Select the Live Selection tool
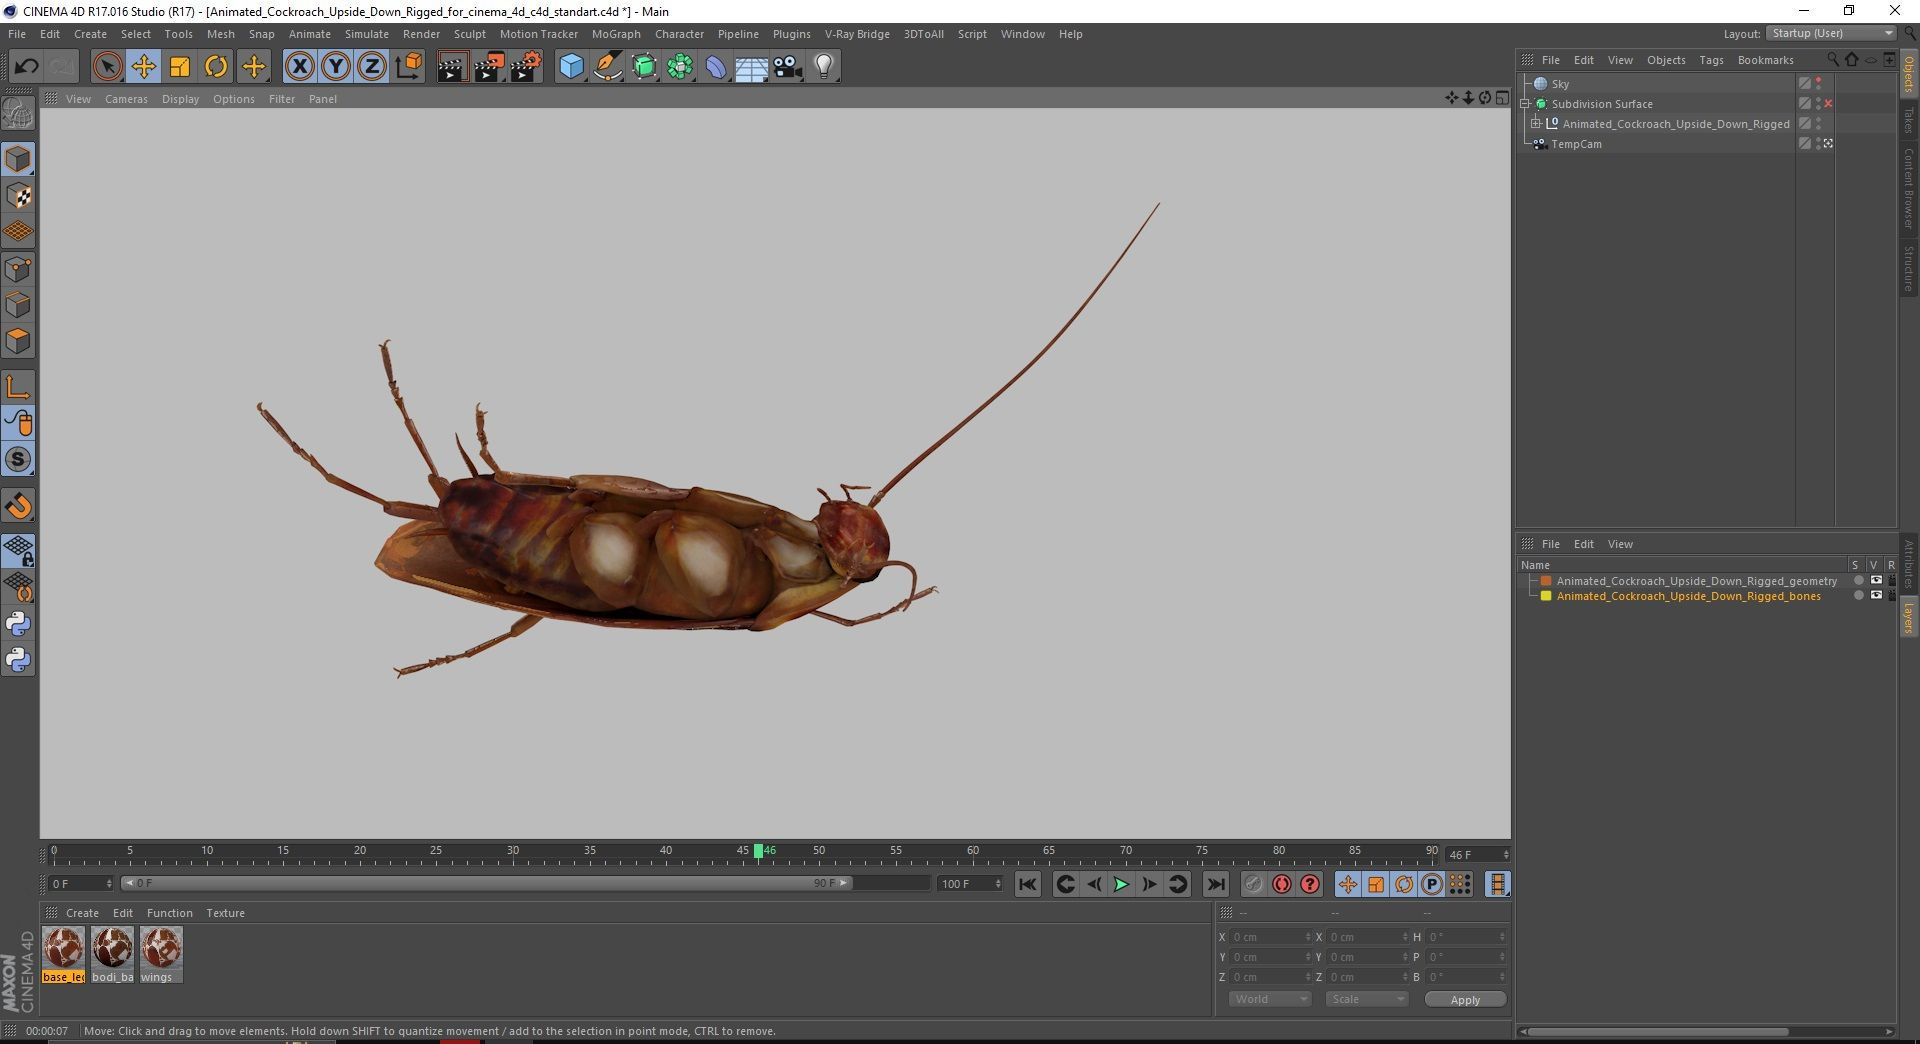This screenshot has width=1920, height=1044. click(x=107, y=67)
